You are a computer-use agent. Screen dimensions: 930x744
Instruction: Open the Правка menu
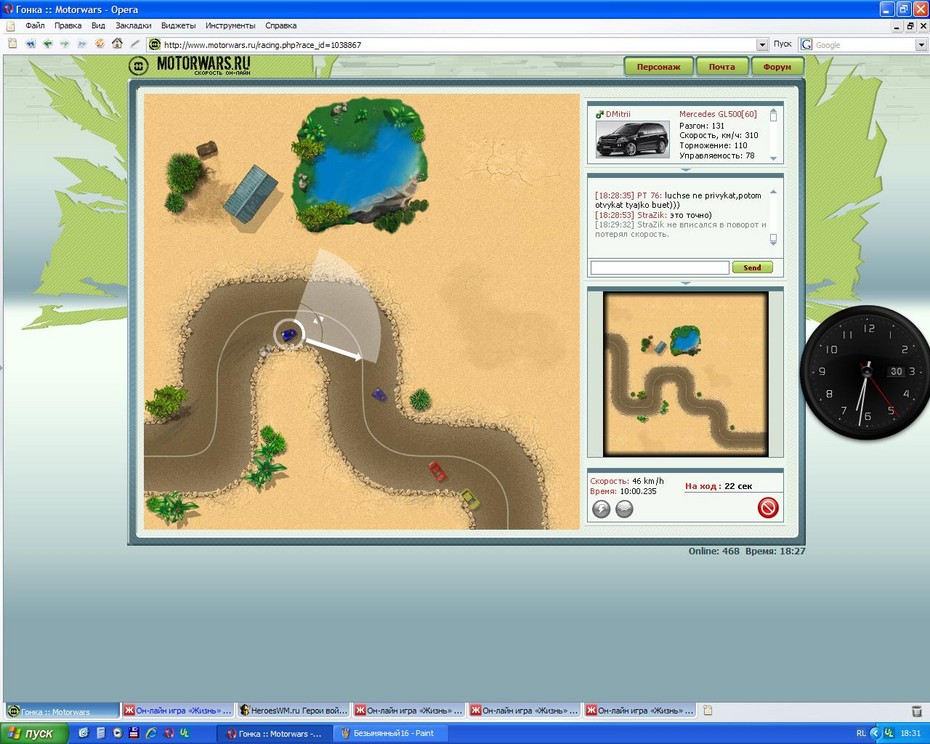click(x=68, y=26)
